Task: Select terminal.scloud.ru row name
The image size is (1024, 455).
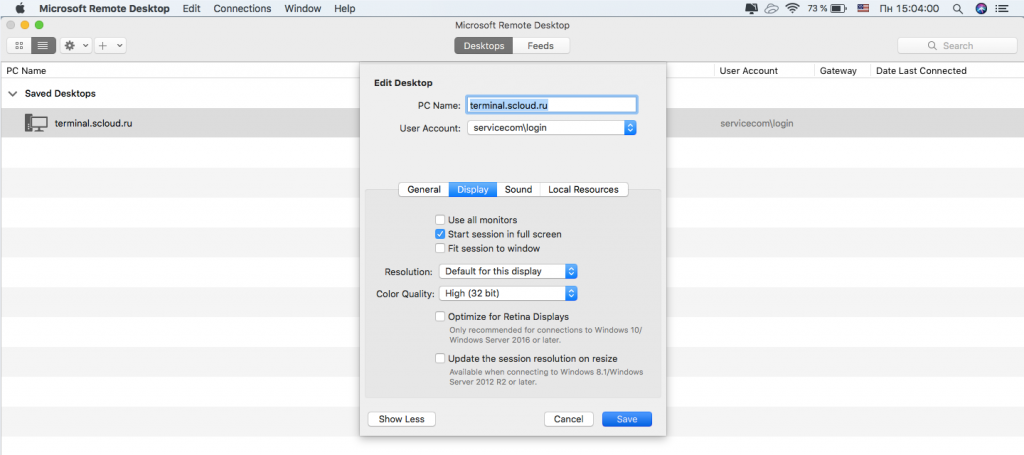Action: pos(93,123)
